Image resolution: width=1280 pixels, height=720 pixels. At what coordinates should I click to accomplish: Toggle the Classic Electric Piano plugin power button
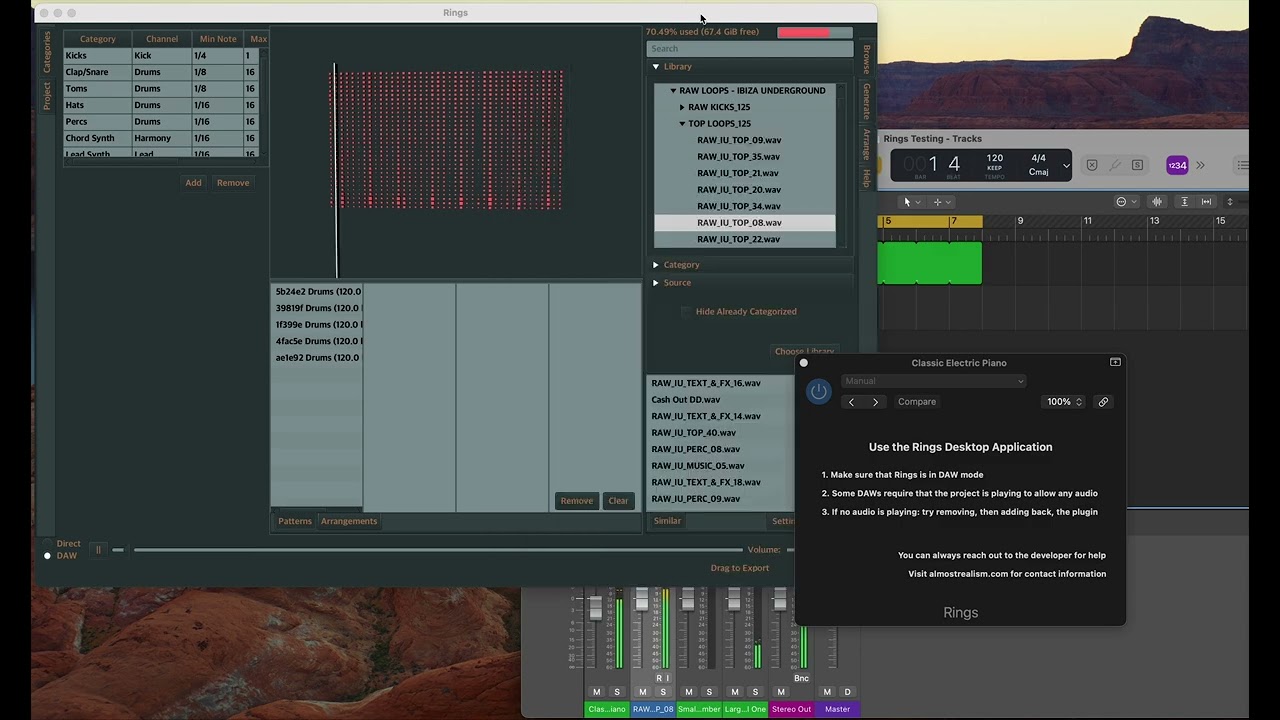click(x=819, y=392)
